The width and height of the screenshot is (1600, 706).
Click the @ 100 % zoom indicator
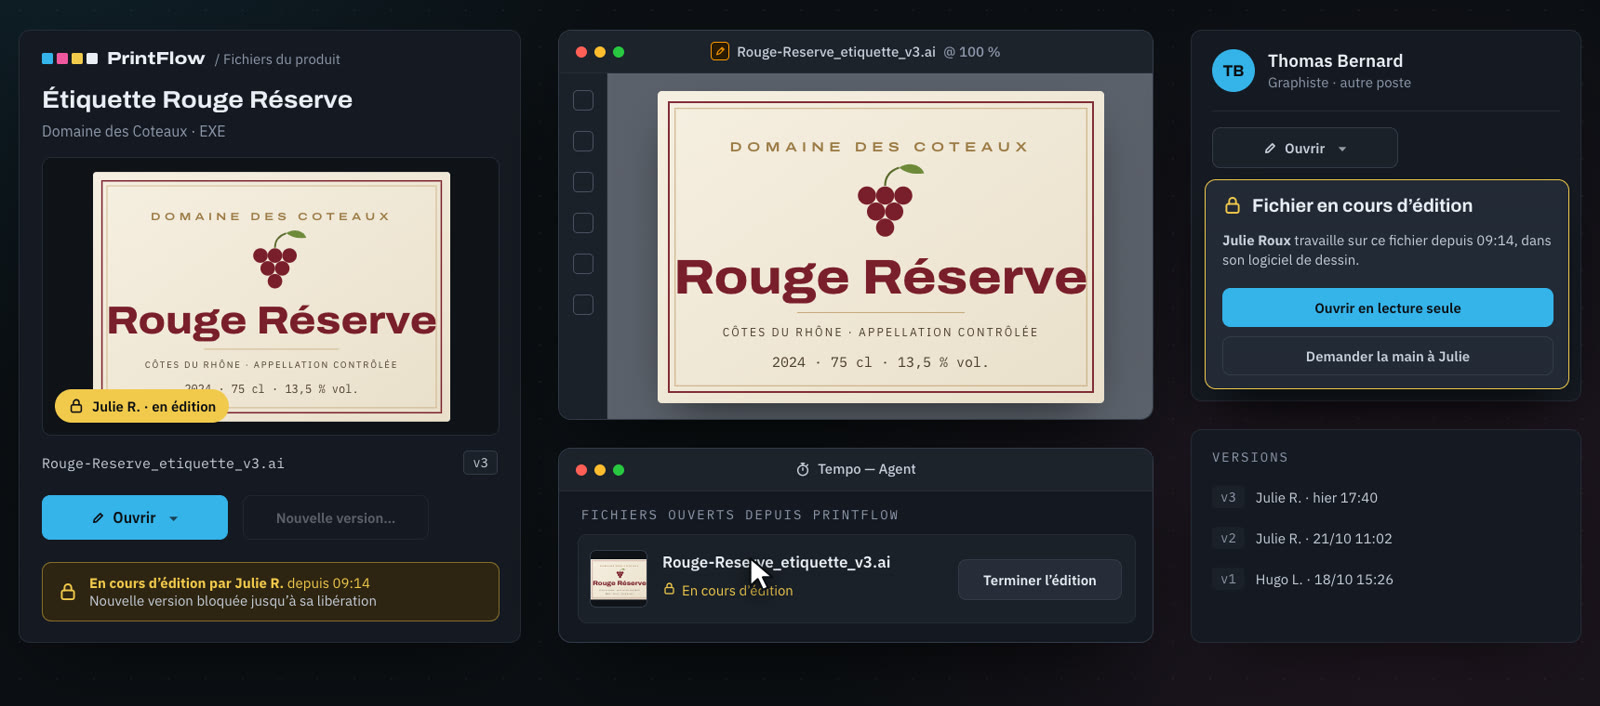pos(971,52)
